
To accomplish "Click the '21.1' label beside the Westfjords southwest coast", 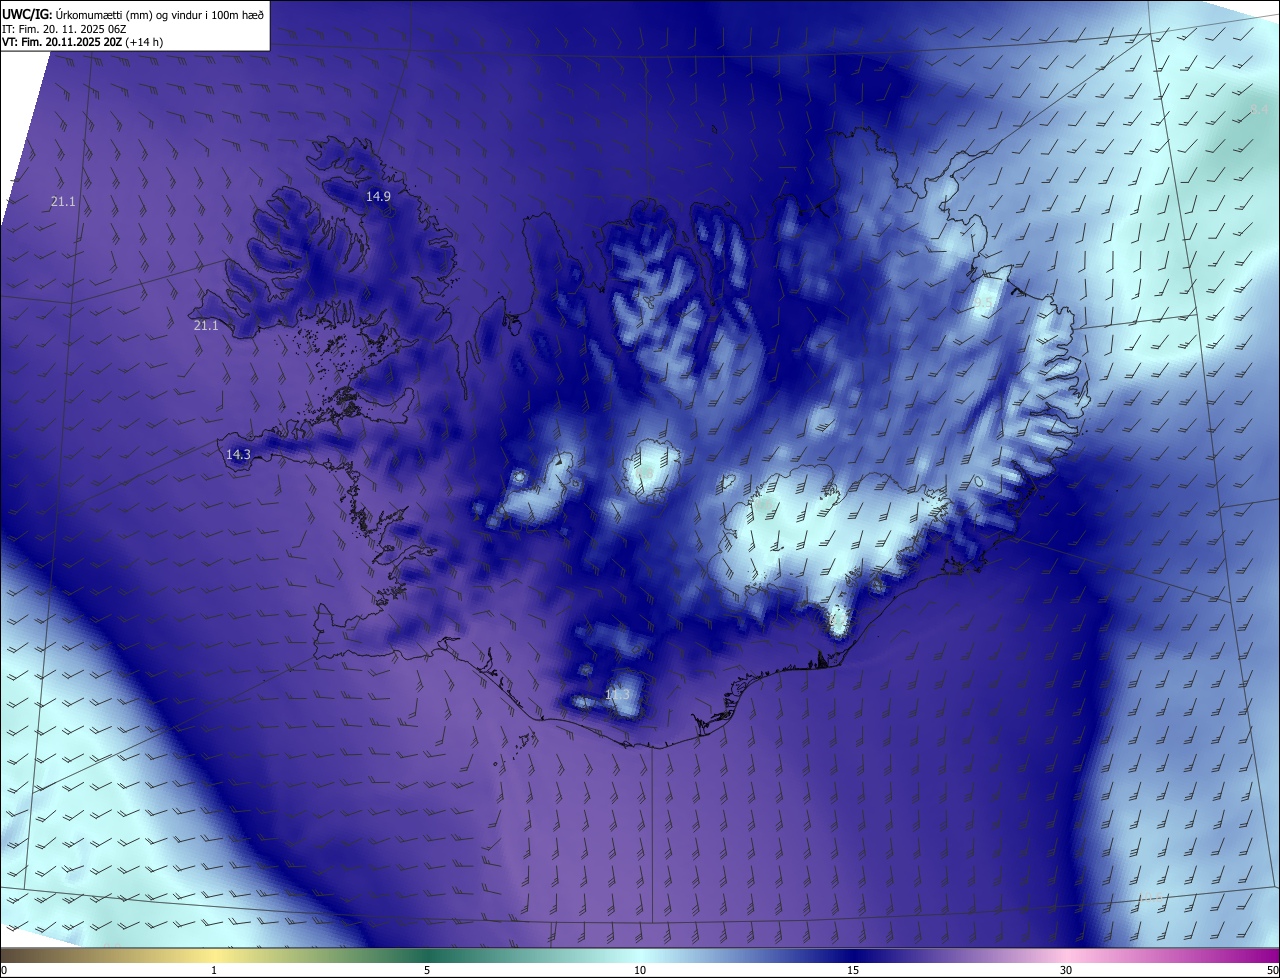I will coord(206,326).
